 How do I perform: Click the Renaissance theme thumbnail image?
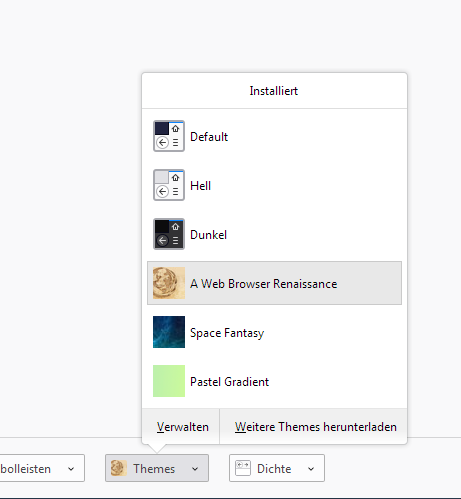169,283
